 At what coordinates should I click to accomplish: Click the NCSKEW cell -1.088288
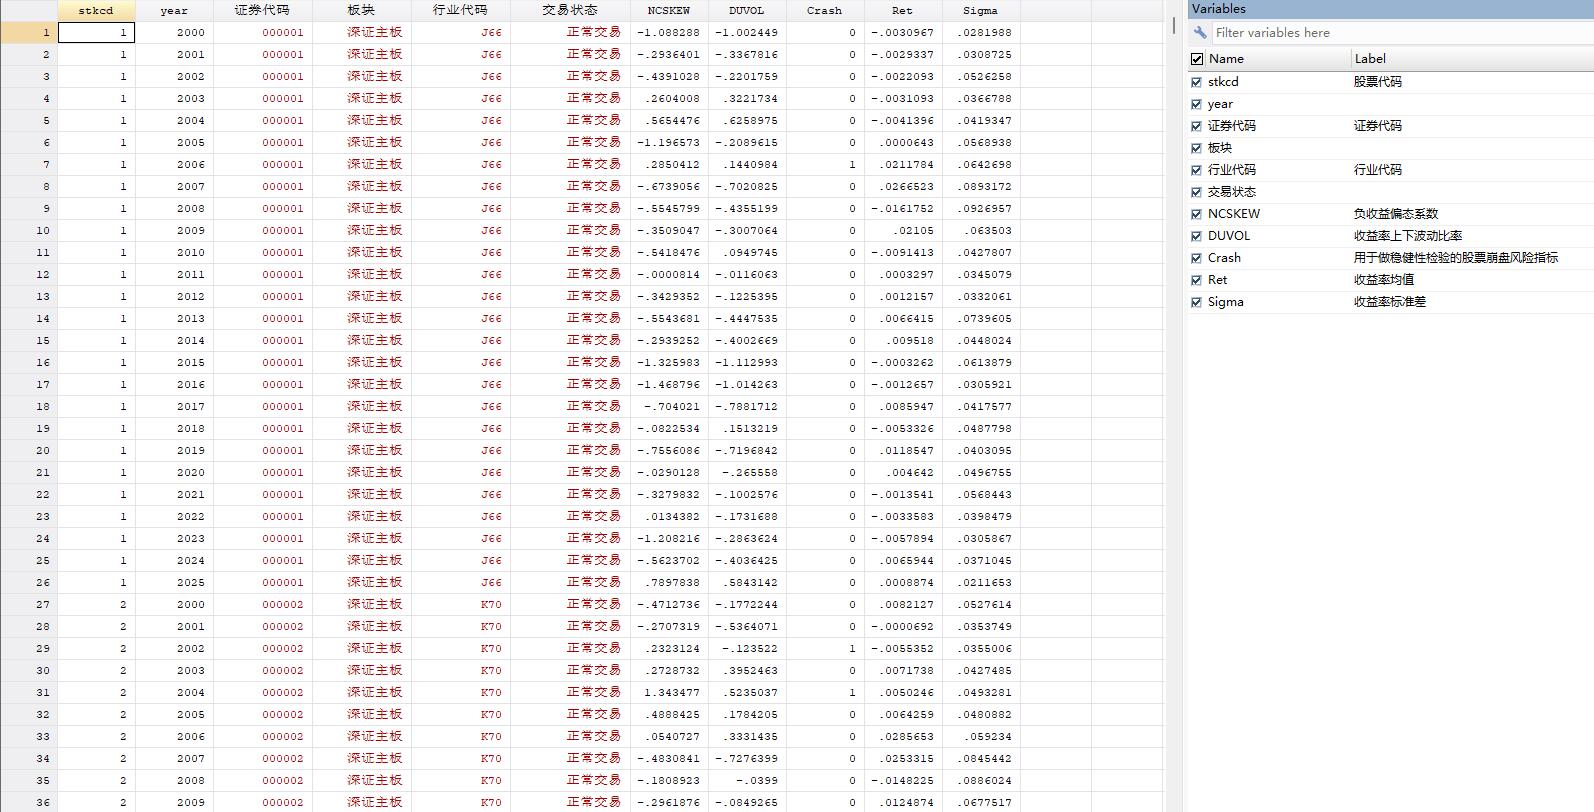coord(669,32)
